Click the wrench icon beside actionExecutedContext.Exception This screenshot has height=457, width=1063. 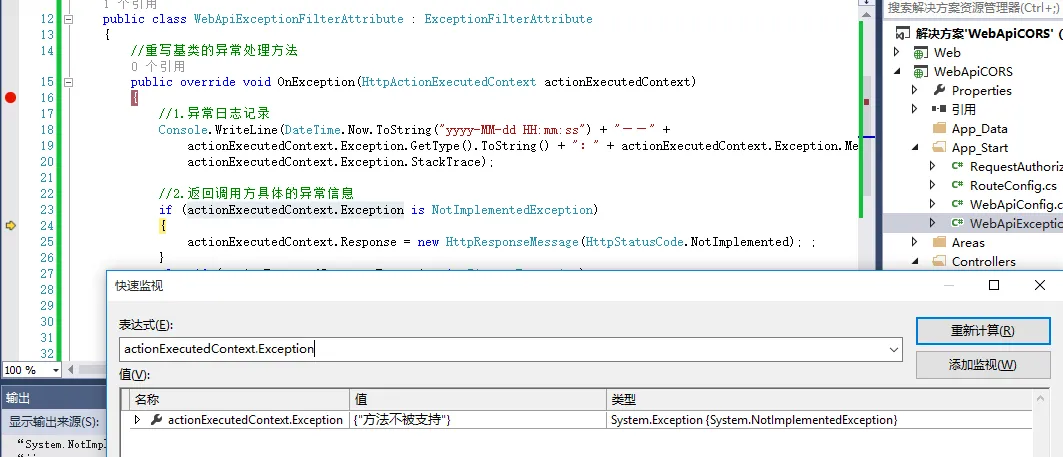156,420
